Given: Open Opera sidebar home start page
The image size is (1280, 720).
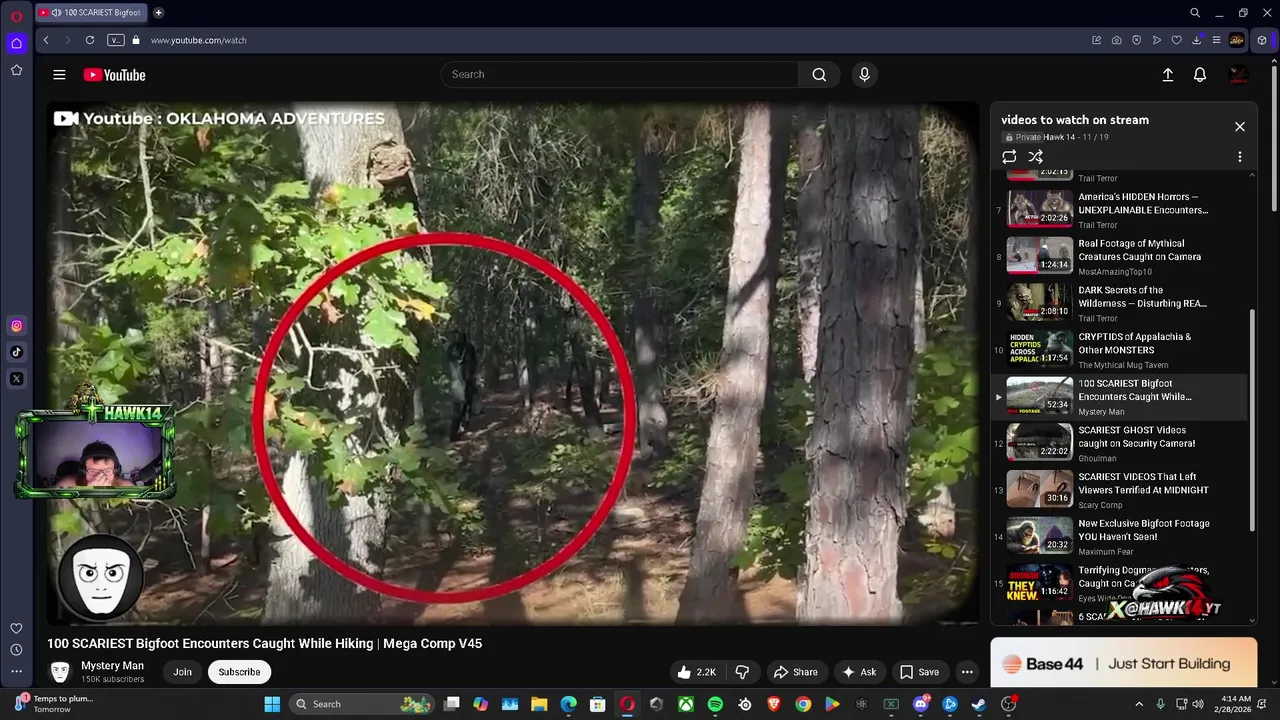Looking at the screenshot, I should pos(16,43).
